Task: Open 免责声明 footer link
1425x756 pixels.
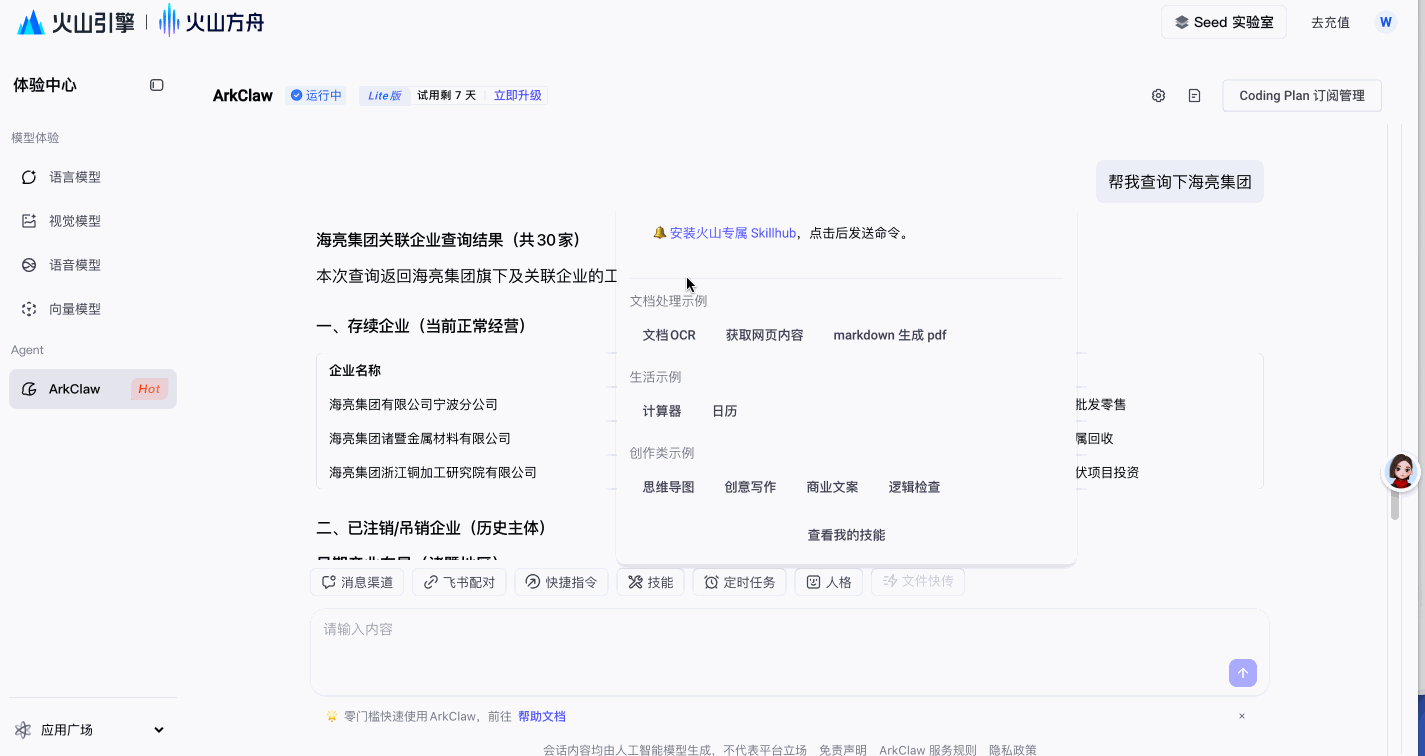Action: pyautogui.click(x=843, y=750)
